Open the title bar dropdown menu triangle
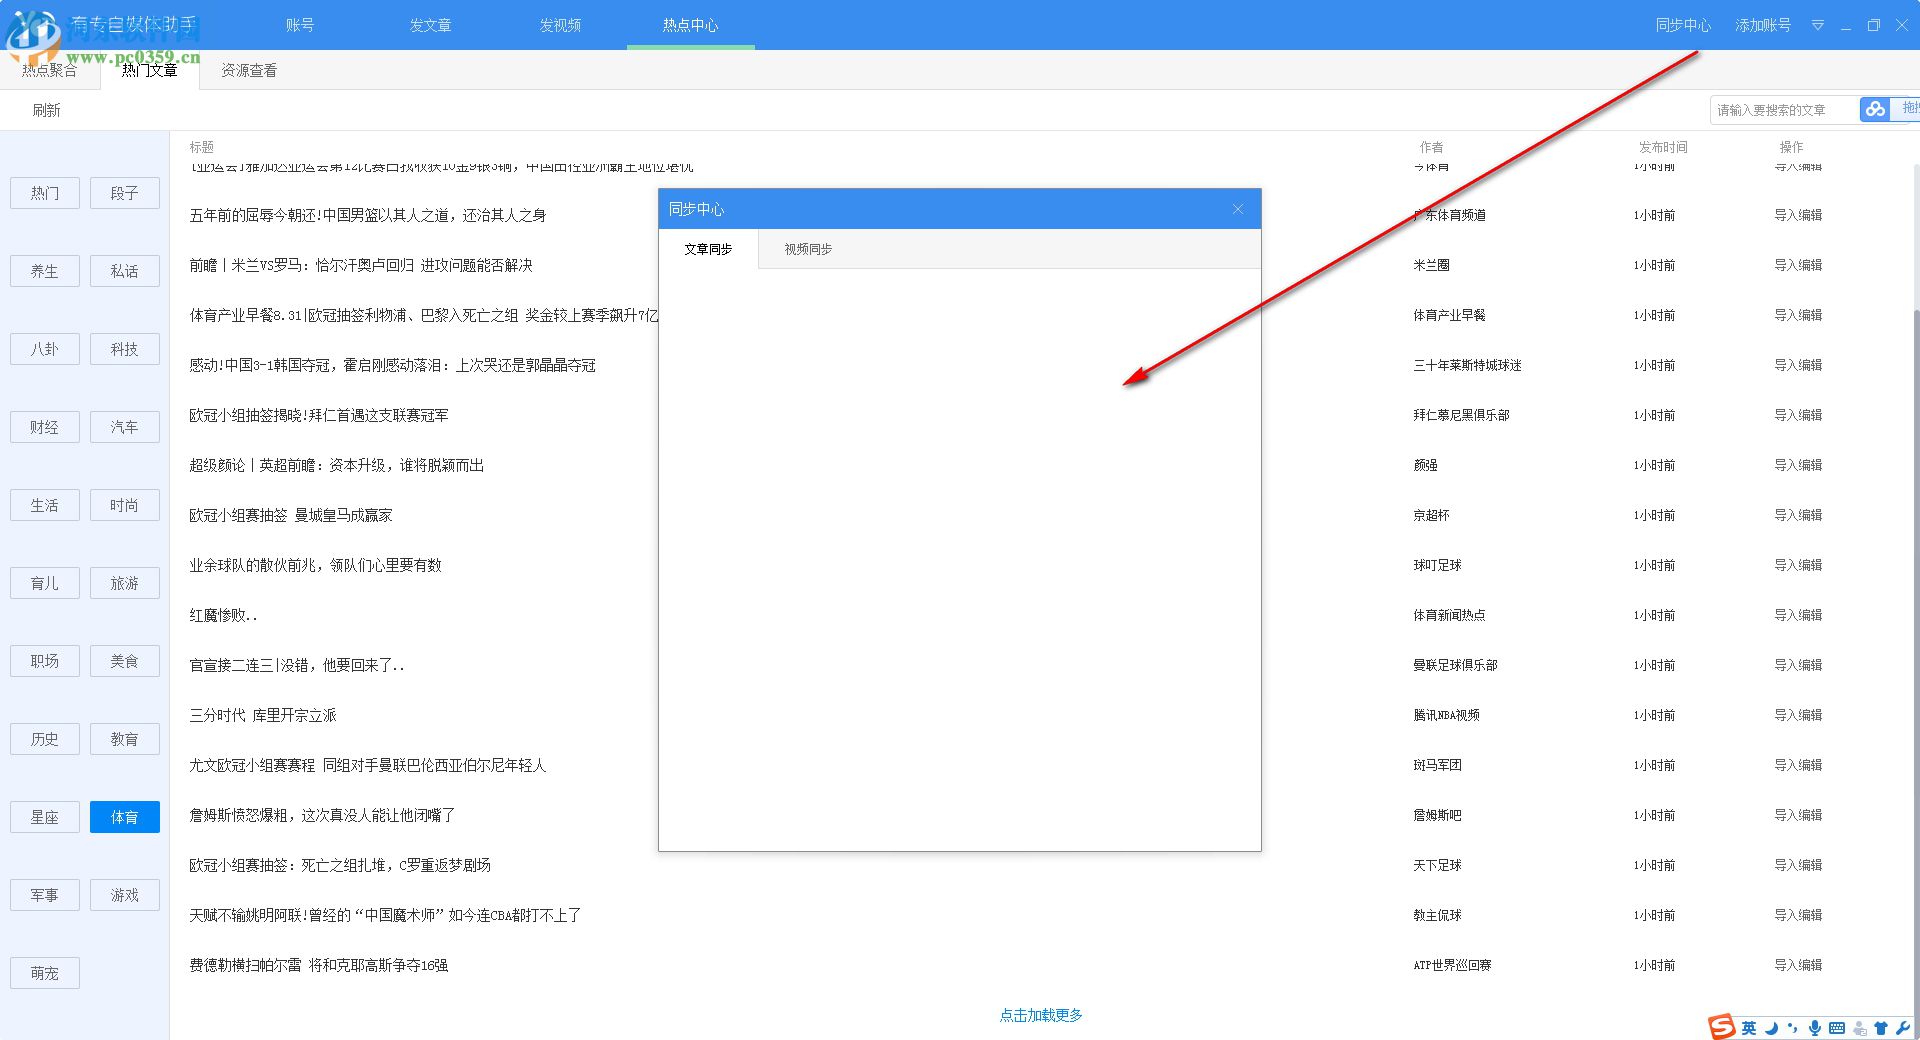Viewport: 1920px width, 1040px height. 1818,25
